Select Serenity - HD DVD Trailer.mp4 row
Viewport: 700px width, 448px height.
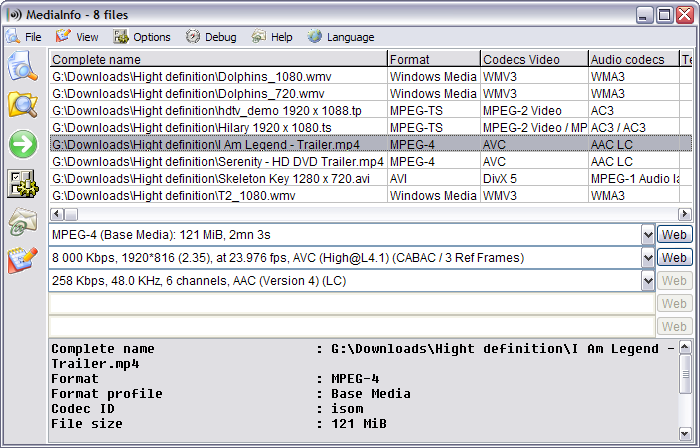pos(371,162)
